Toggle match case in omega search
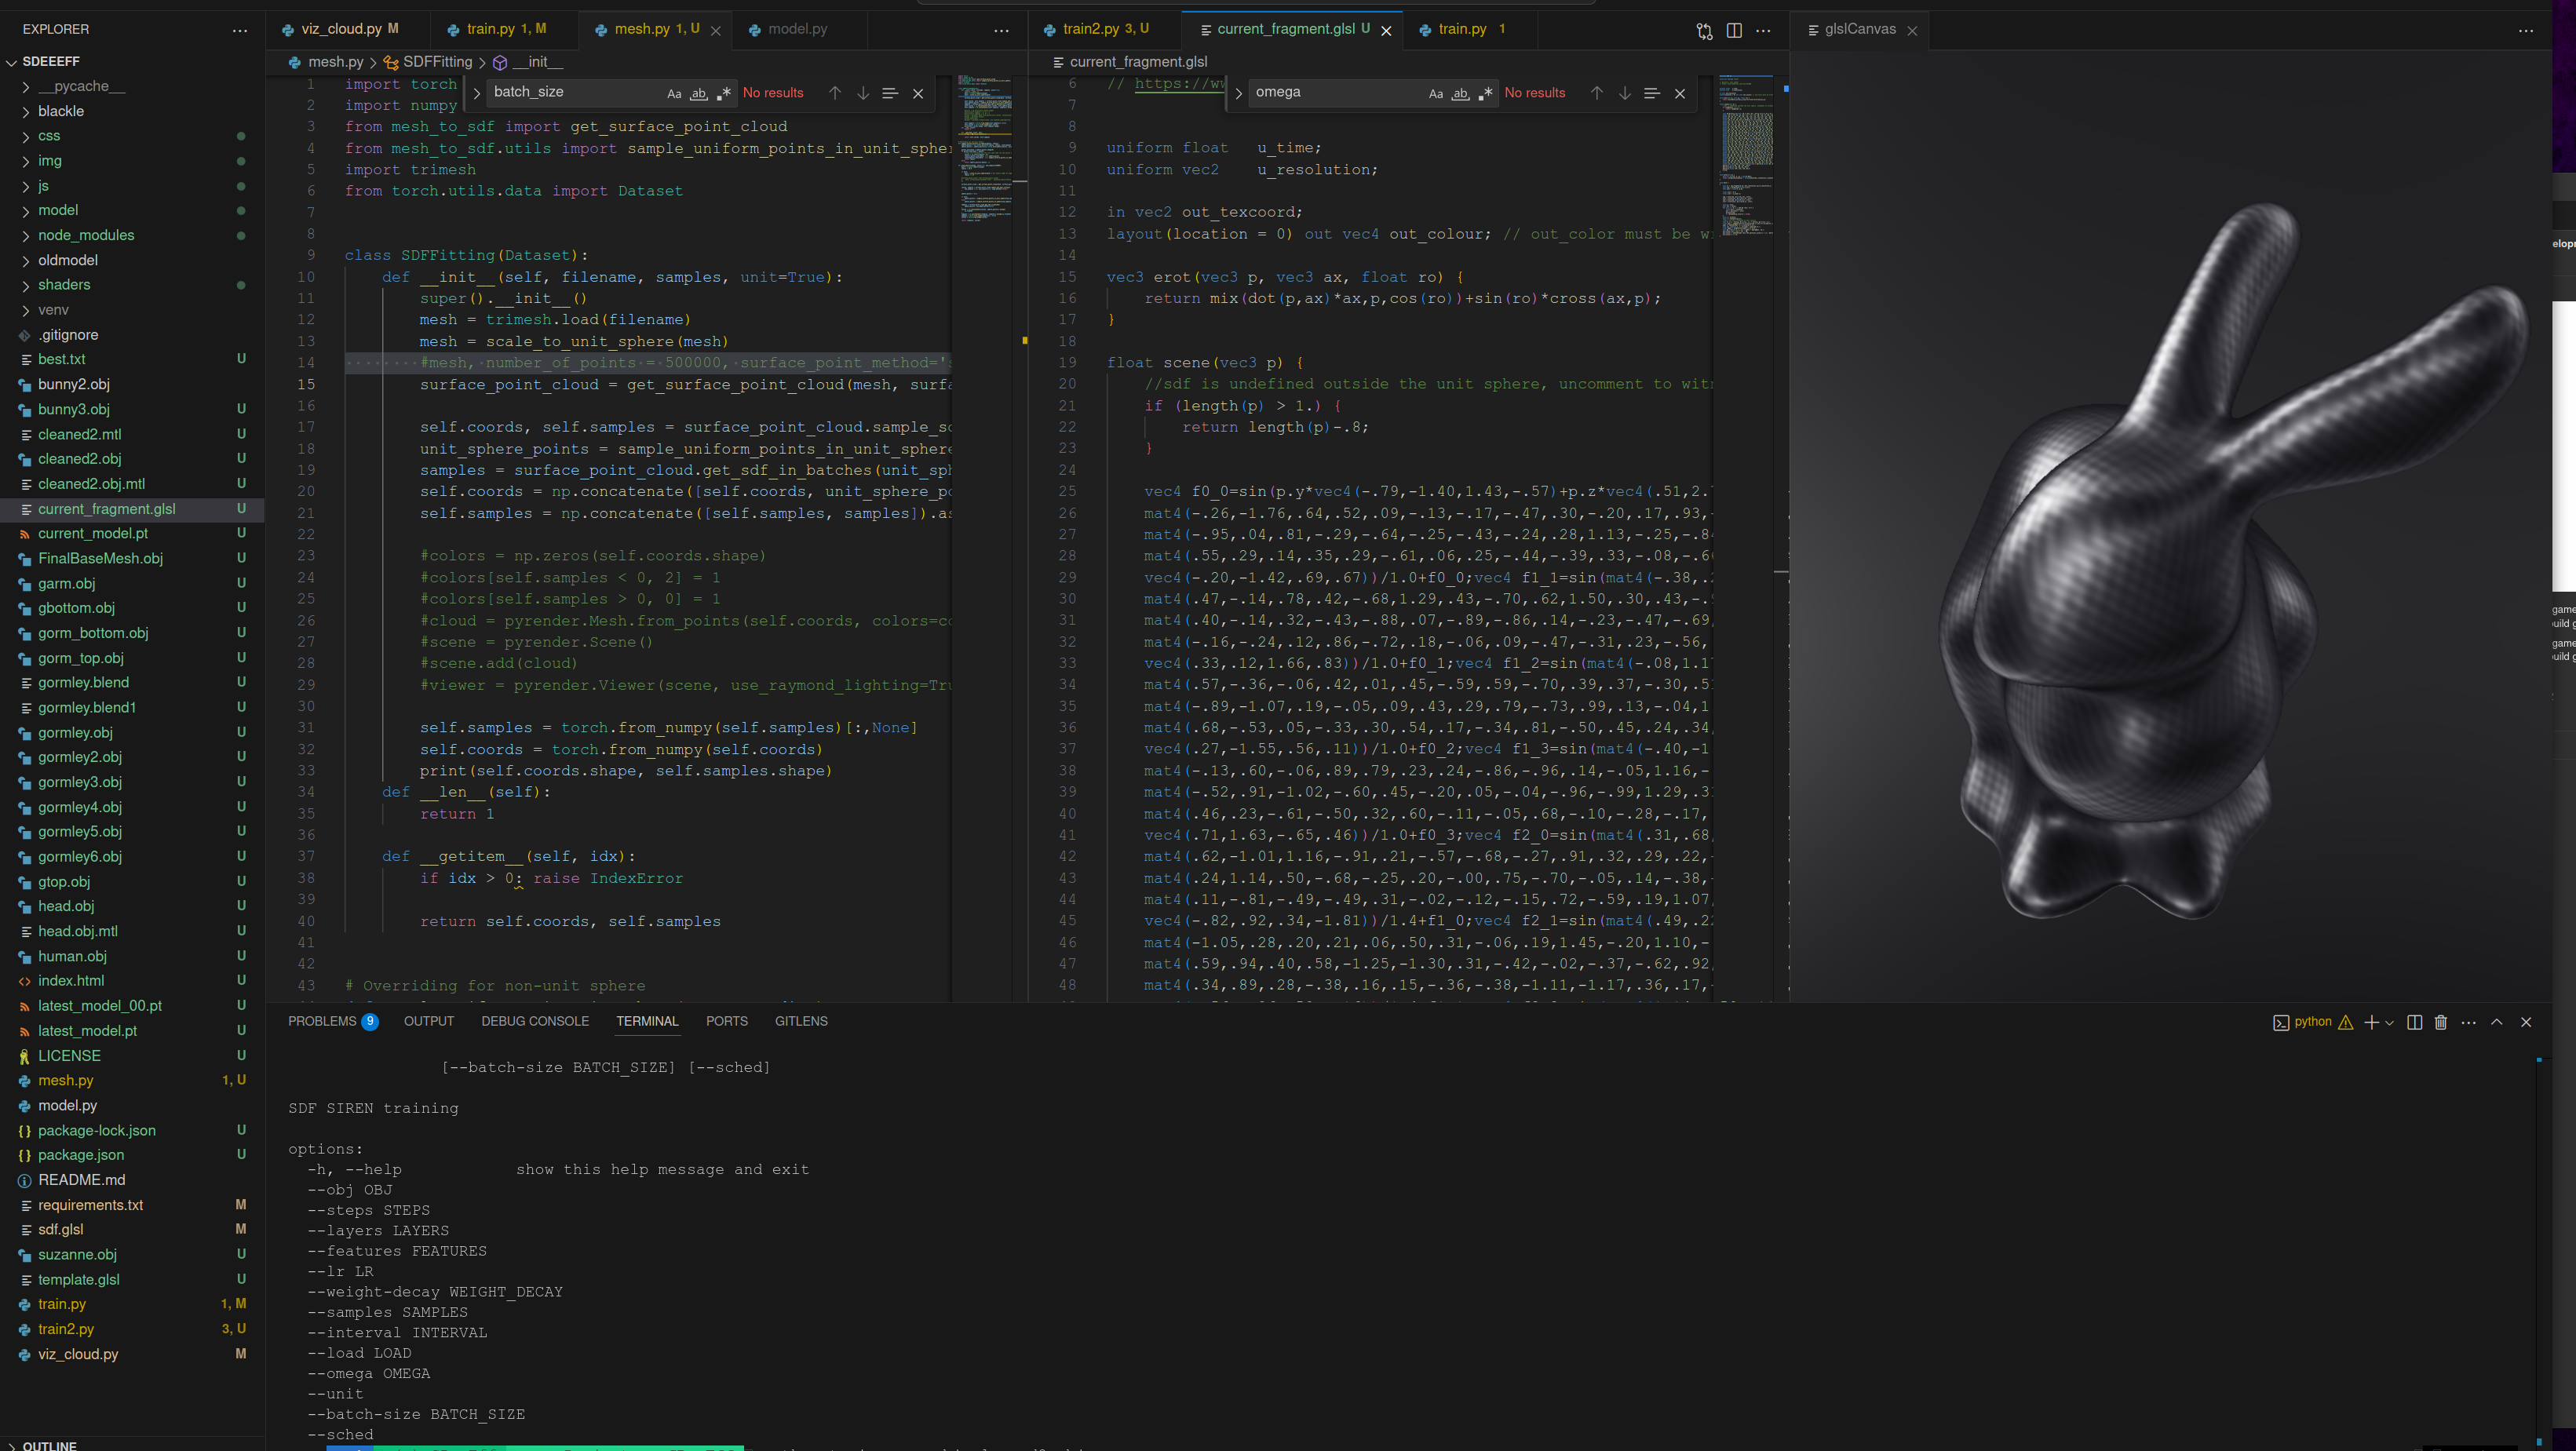Viewport: 2576px width, 1451px height. 1436,93
